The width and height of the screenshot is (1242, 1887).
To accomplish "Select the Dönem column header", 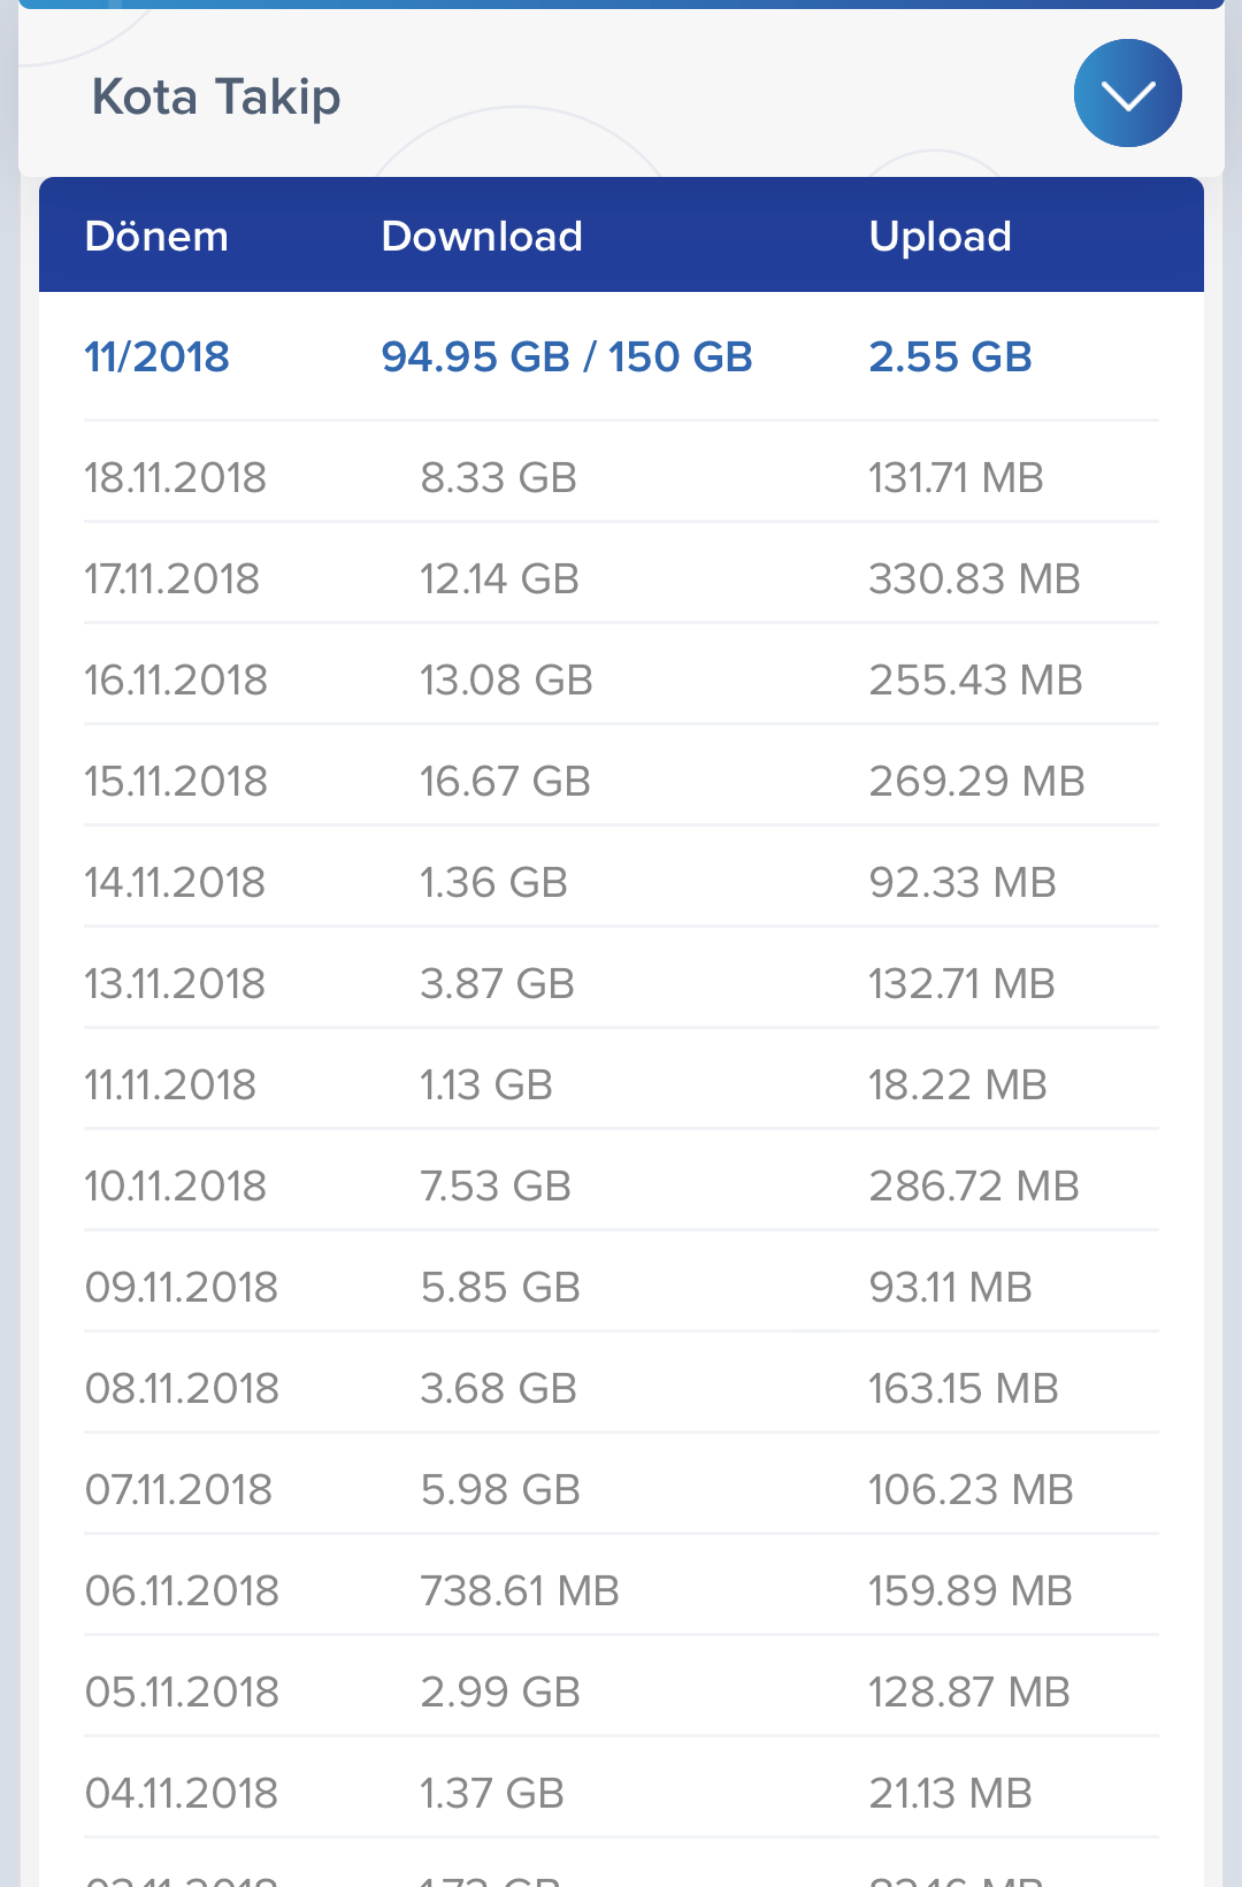I will pyautogui.click(x=156, y=236).
